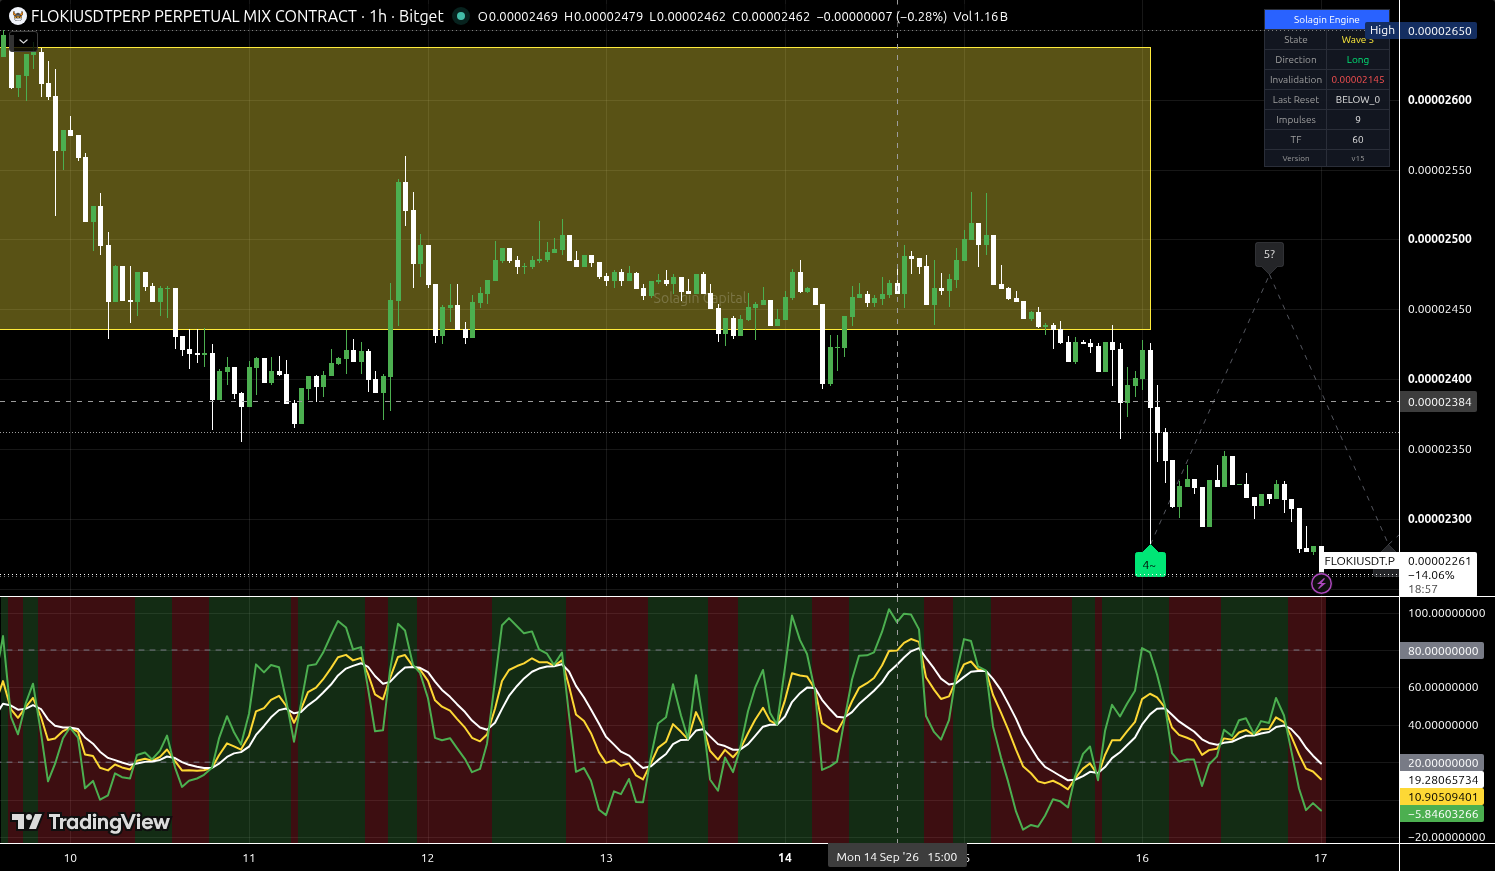Expand the indicator legend chevron

(22, 41)
